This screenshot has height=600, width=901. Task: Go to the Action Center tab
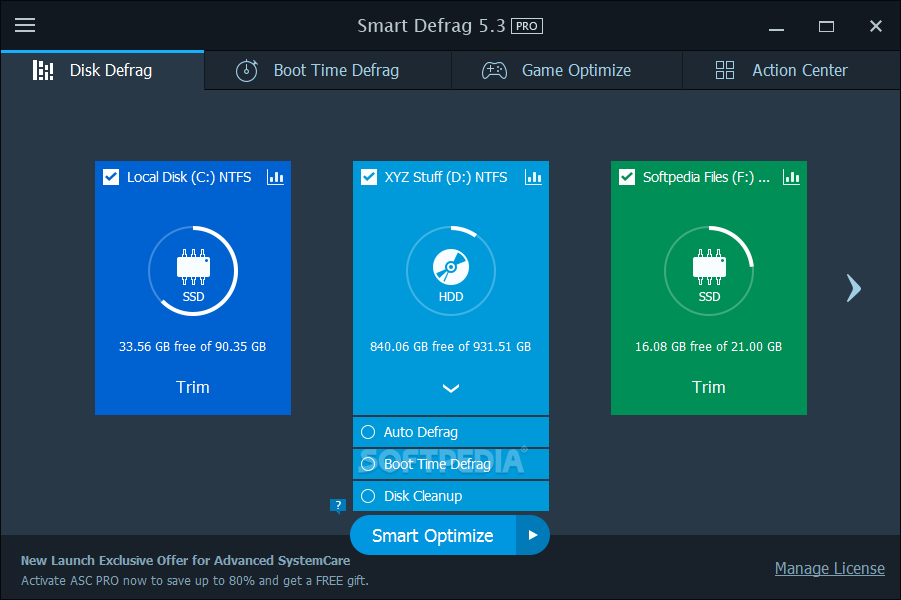(x=791, y=70)
